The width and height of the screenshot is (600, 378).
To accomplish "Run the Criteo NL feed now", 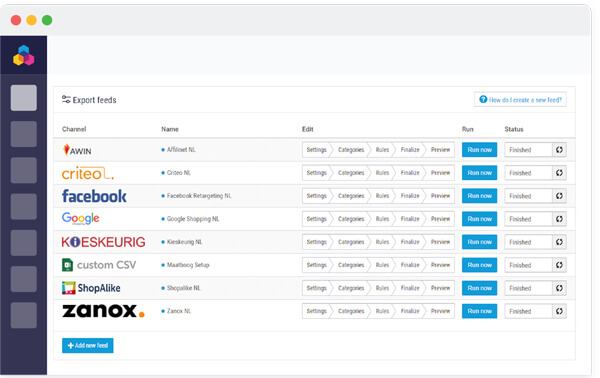I will pos(479,173).
